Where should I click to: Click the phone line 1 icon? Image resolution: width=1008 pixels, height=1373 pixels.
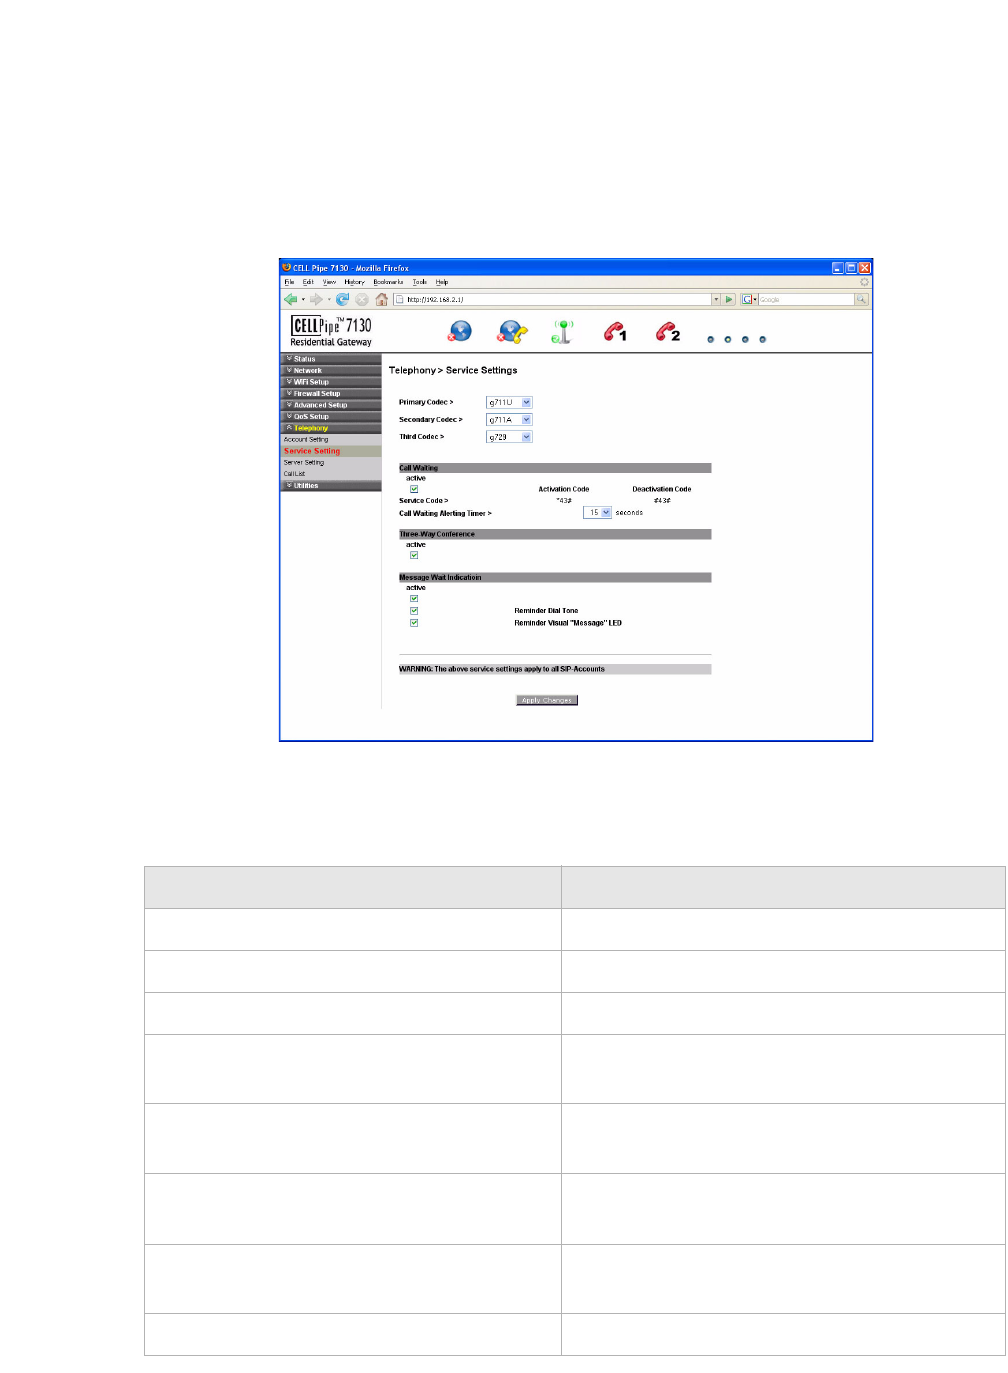click(615, 332)
